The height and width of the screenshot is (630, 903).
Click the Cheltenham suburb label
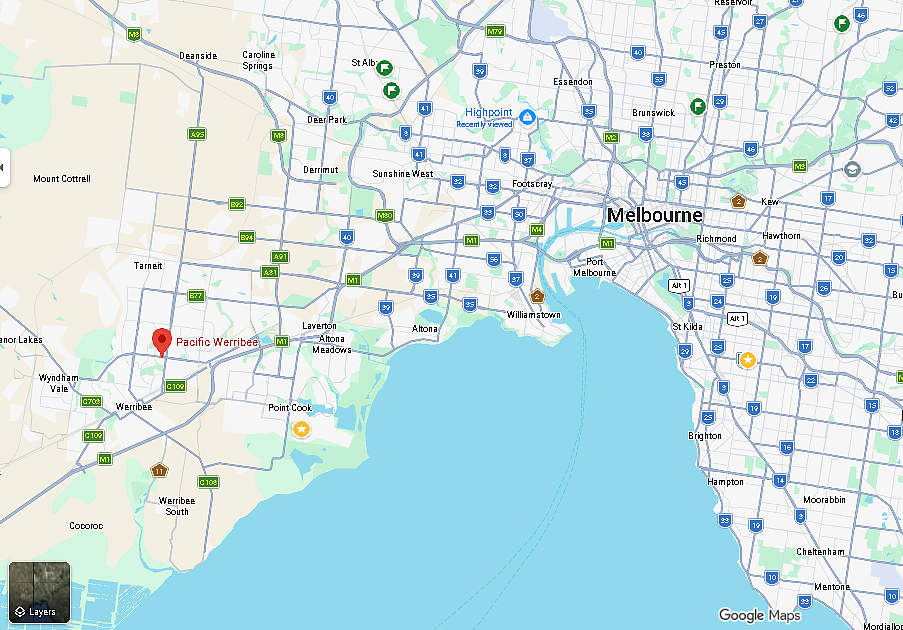click(x=820, y=552)
